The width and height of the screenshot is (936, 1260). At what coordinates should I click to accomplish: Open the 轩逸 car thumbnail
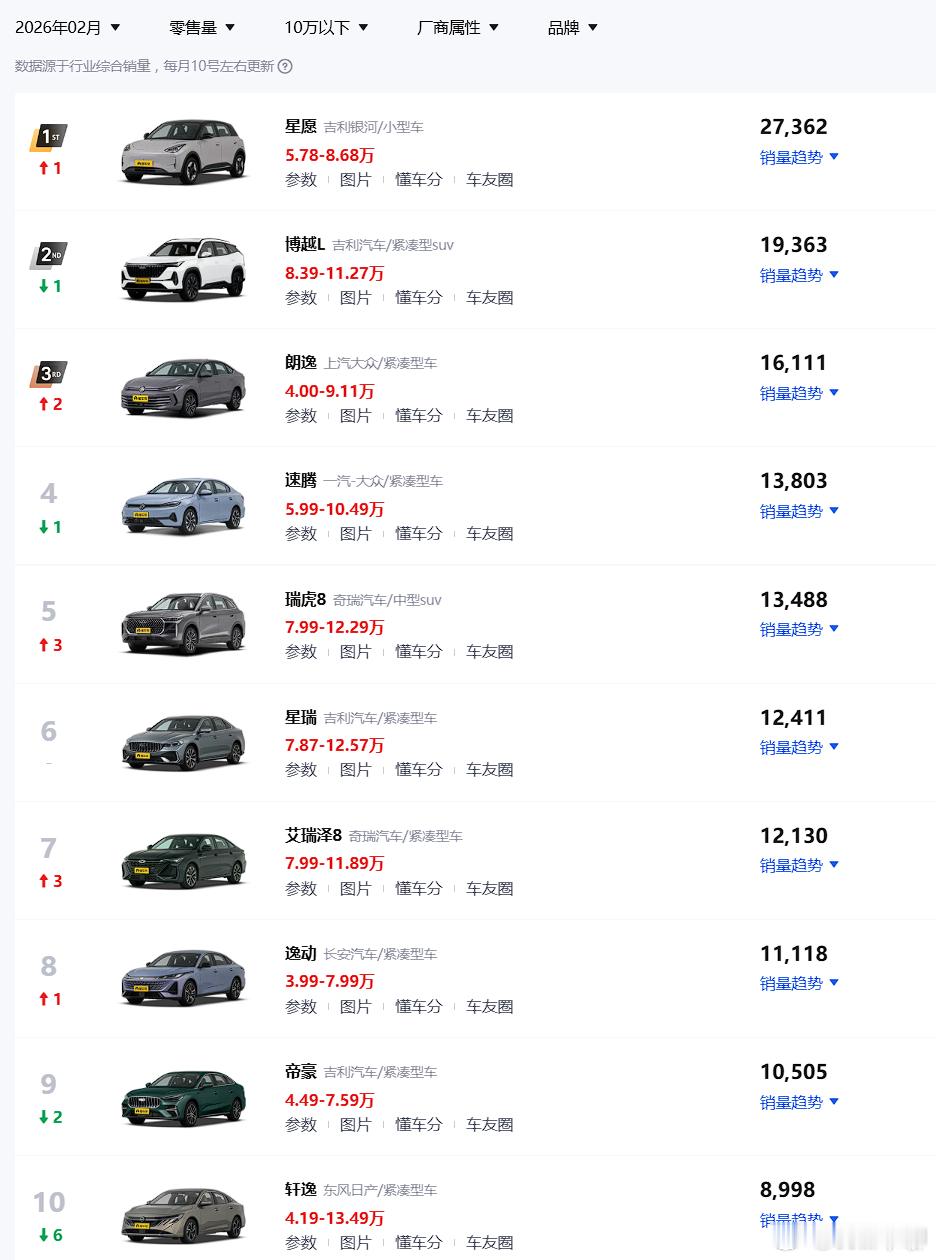(183, 1214)
